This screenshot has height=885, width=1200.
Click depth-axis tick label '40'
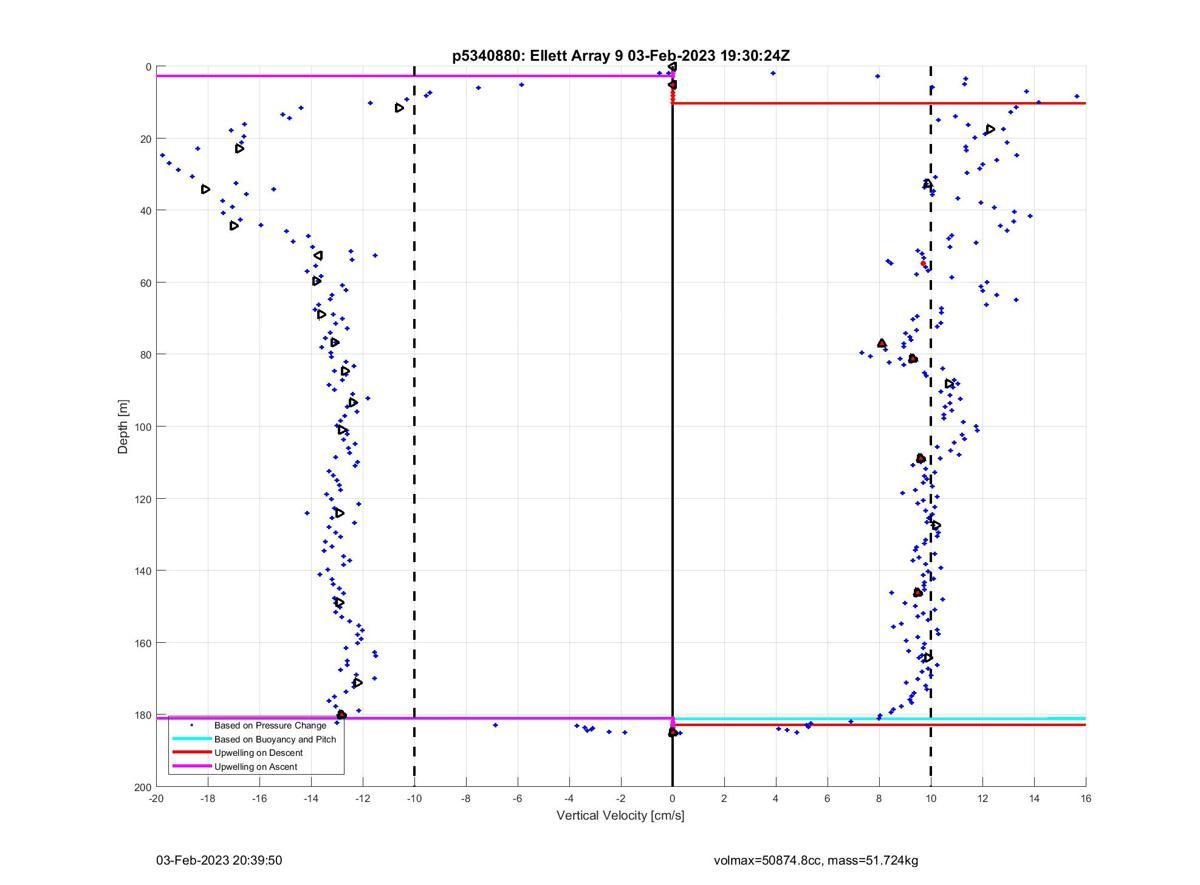coord(145,211)
